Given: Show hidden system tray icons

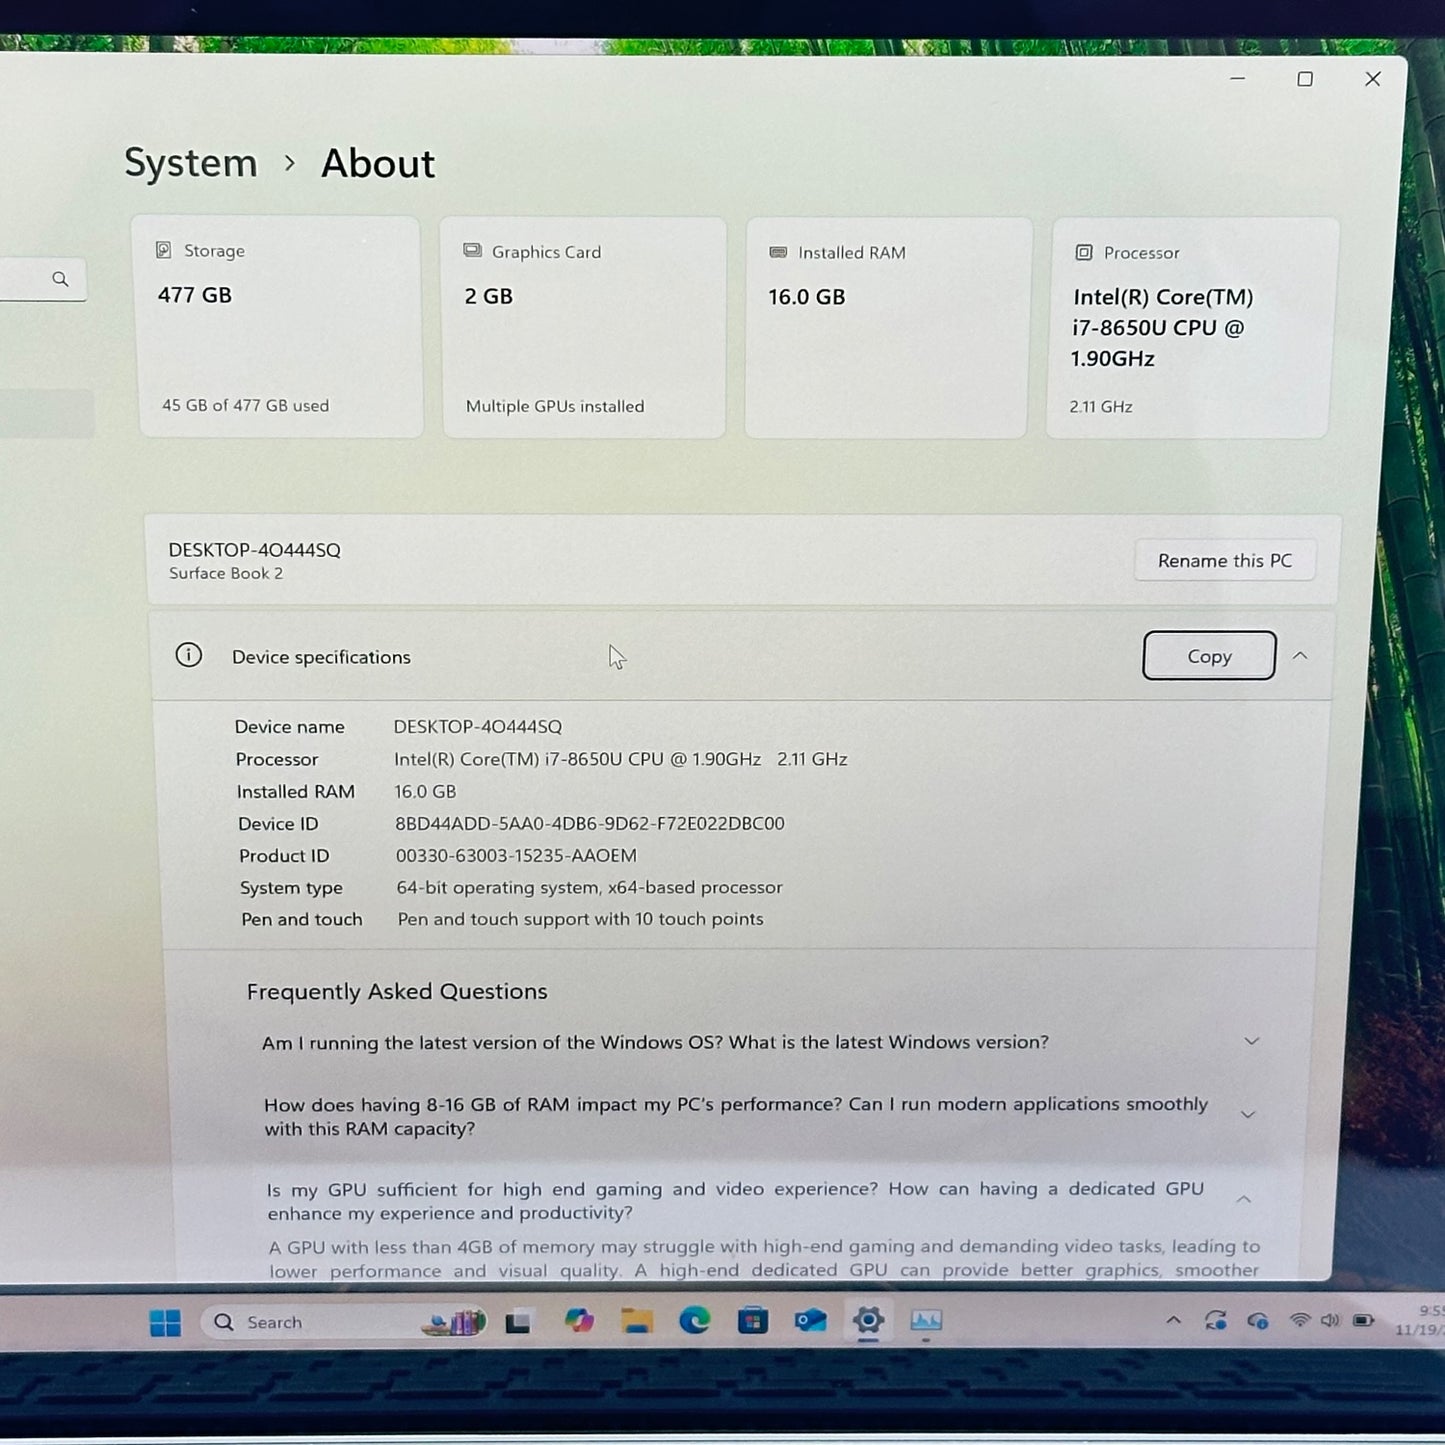Looking at the screenshot, I should [1173, 1321].
